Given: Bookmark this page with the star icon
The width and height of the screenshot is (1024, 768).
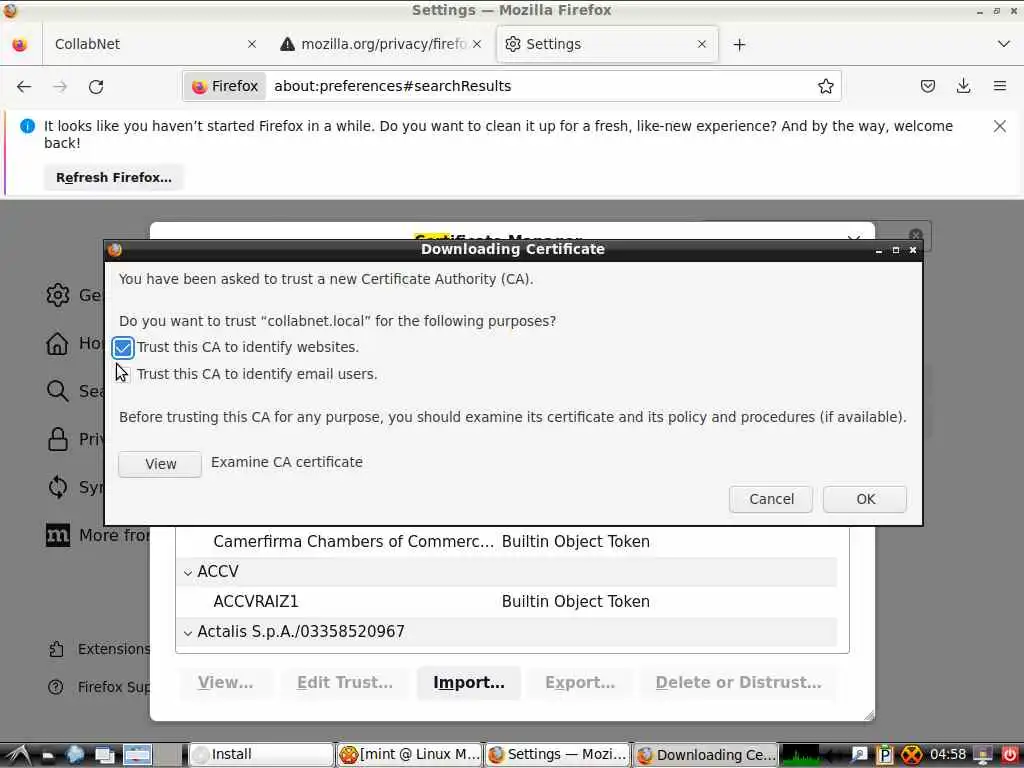Looking at the screenshot, I should click(825, 86).
